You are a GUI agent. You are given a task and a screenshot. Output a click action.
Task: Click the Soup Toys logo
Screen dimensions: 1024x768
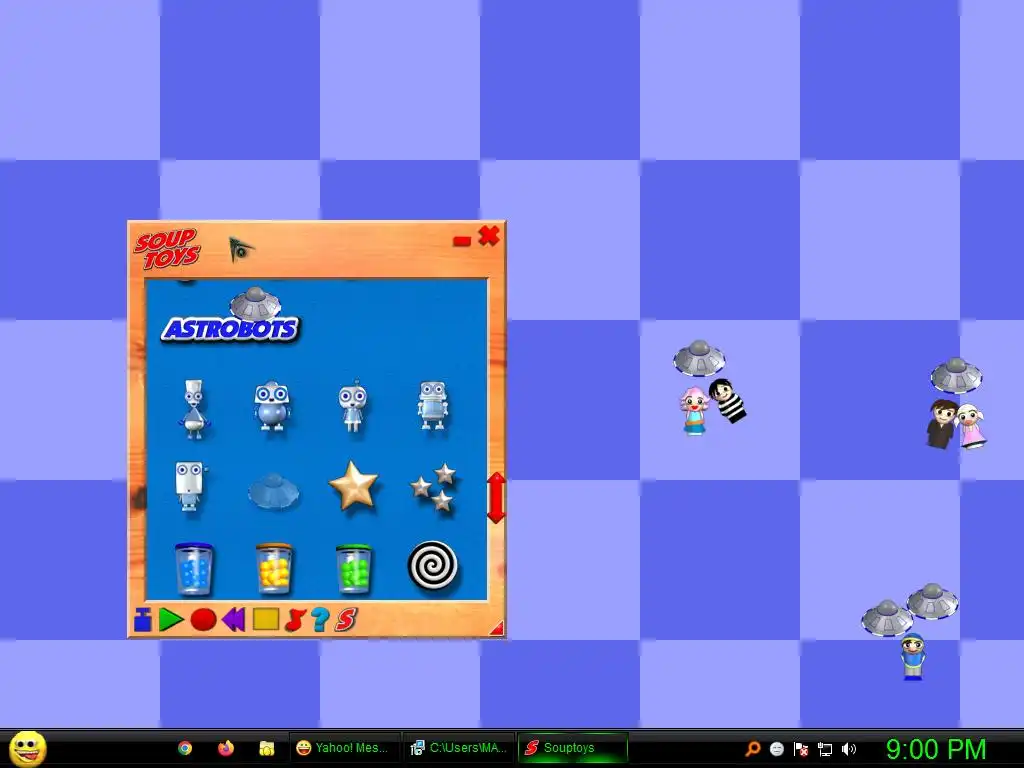(x=167, y=249)
